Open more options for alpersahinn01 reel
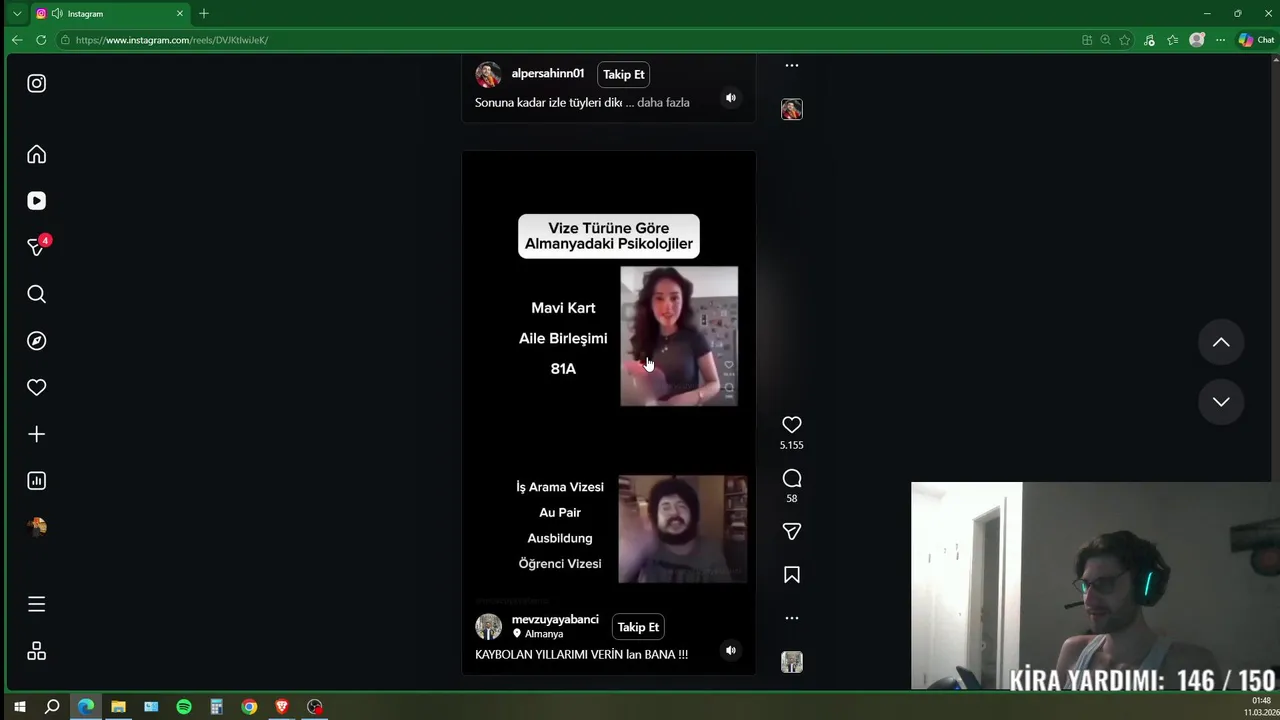 [x=791, y=65]
